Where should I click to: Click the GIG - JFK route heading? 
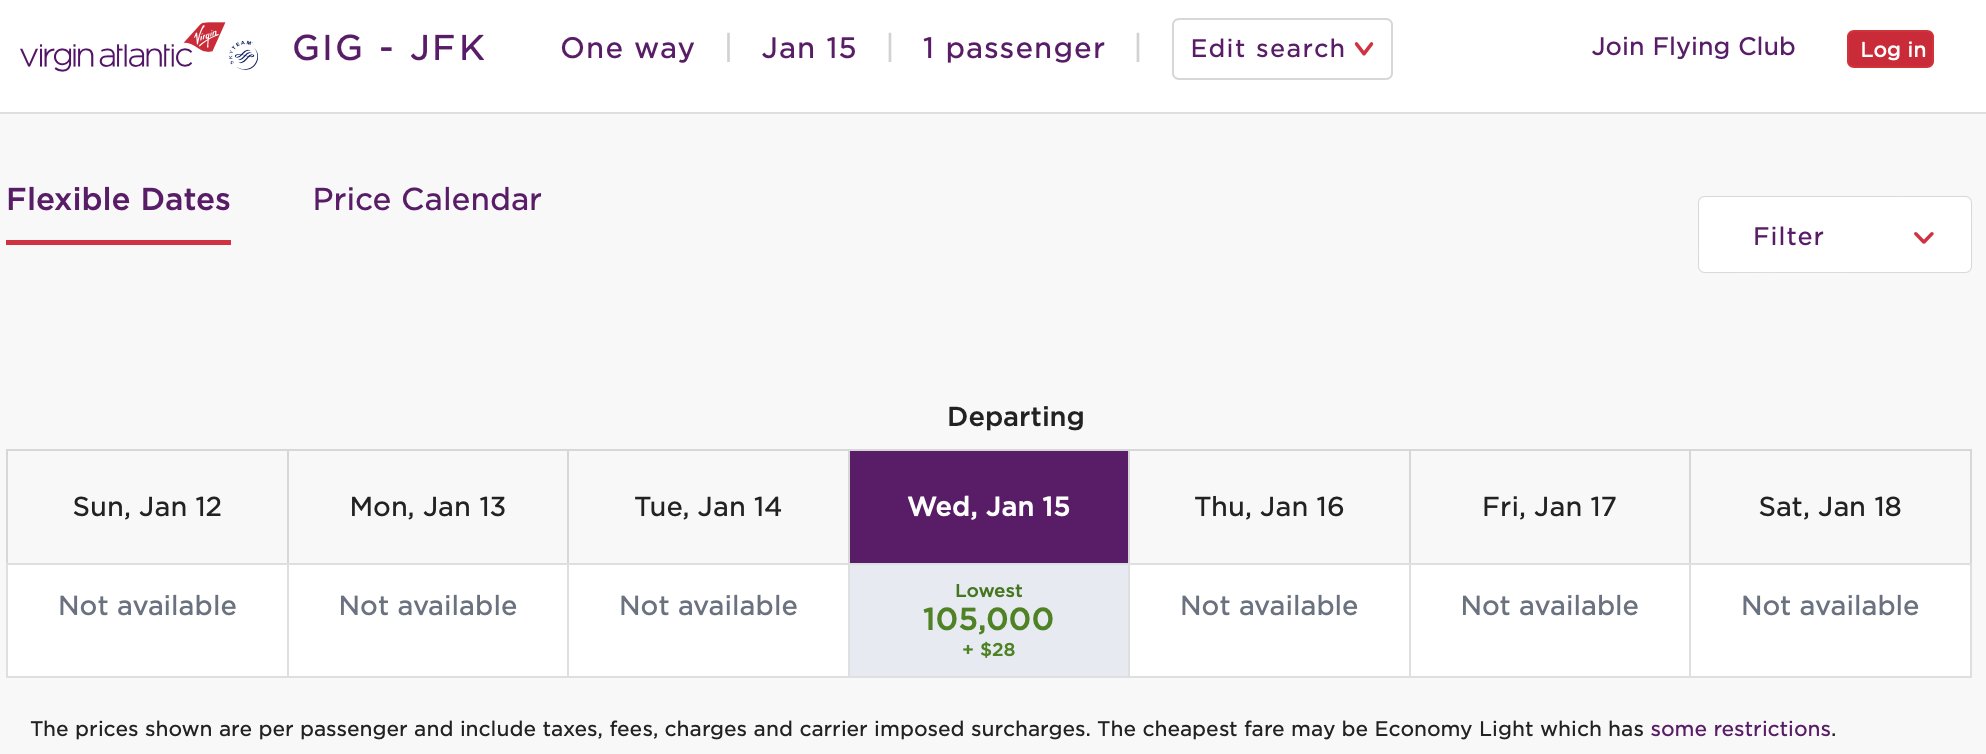[x=389, y=48]
